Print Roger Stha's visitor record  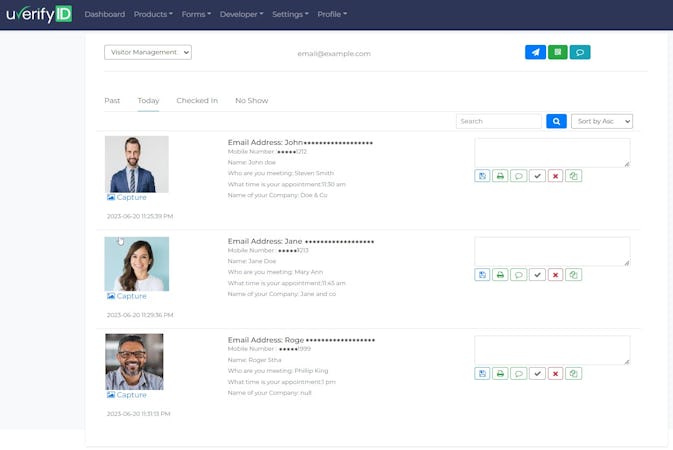pos(500,374)
